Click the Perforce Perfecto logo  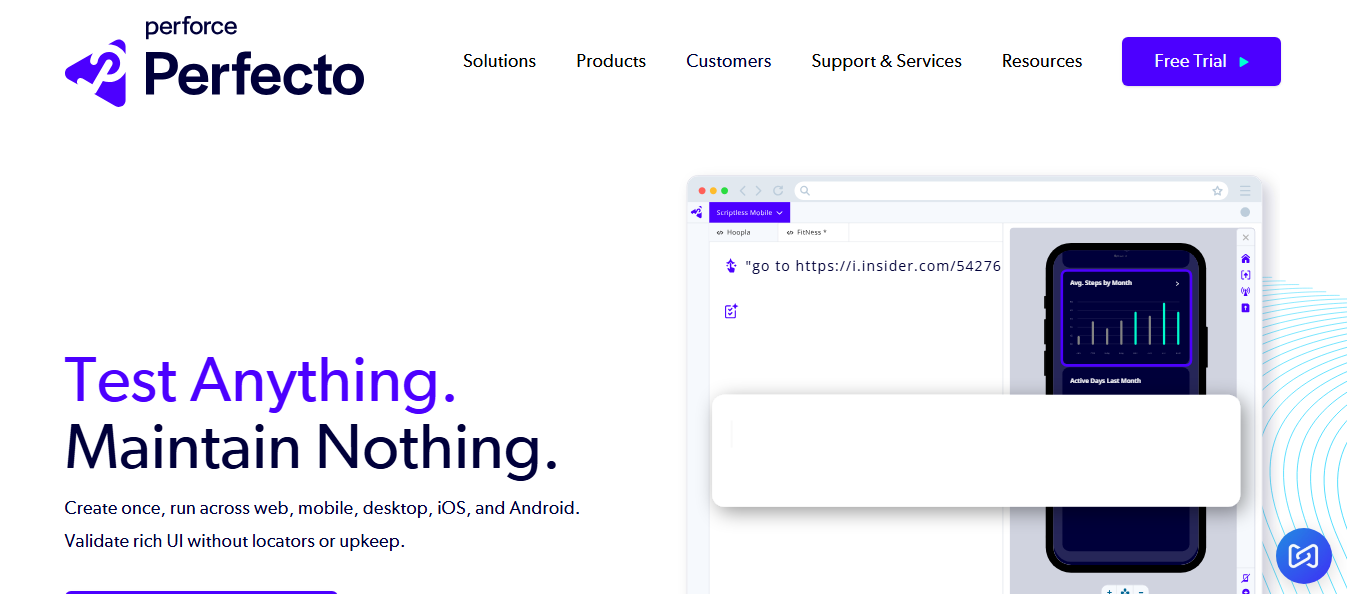214,62
